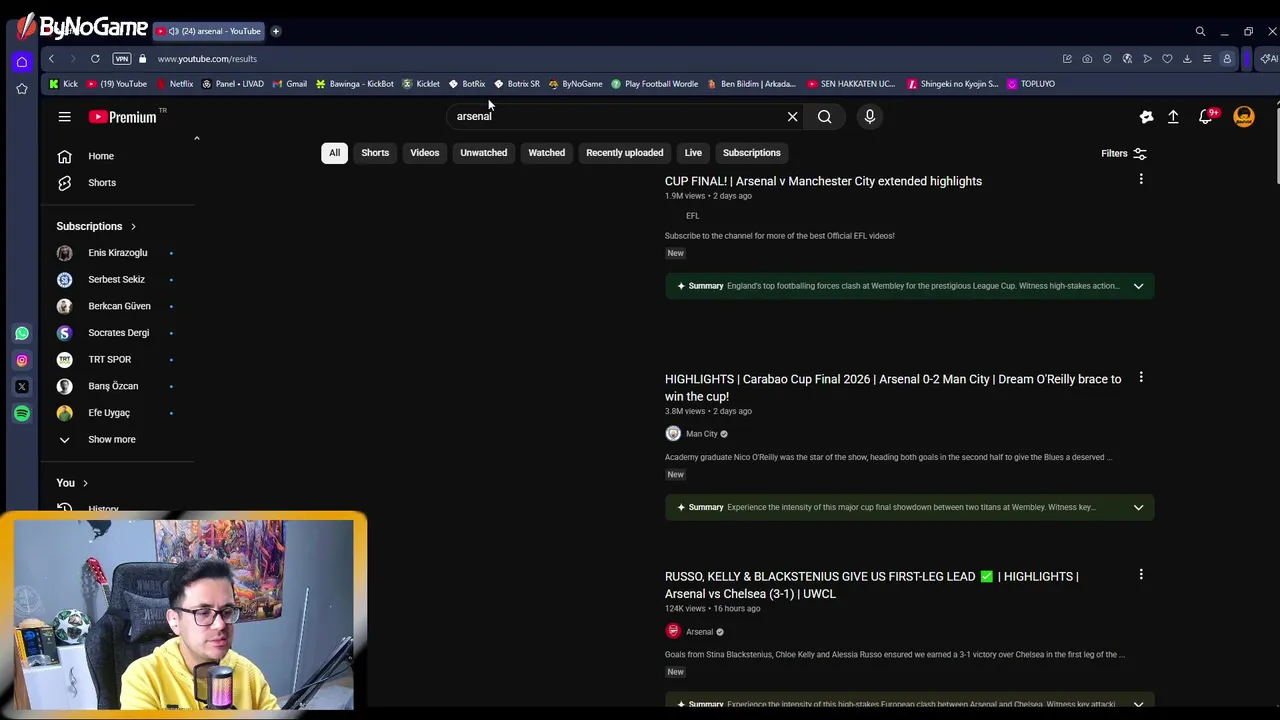1280x720 pixels.
Task: Open the YouTube notifications bell
Action: (1206, 117)
